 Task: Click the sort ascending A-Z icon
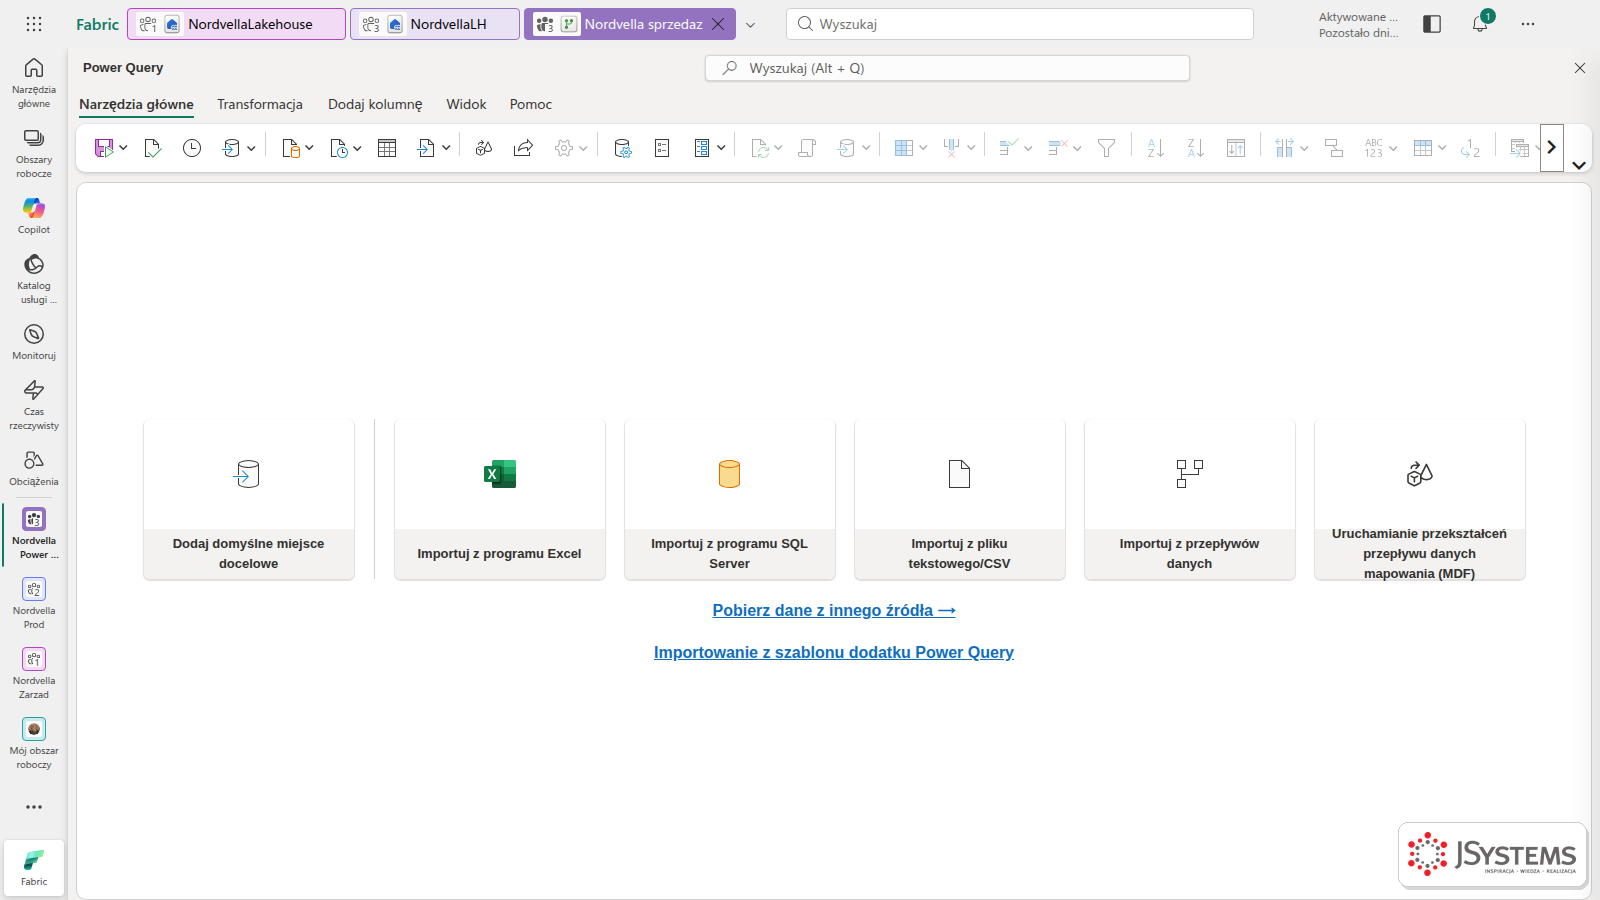[1155, 148]
